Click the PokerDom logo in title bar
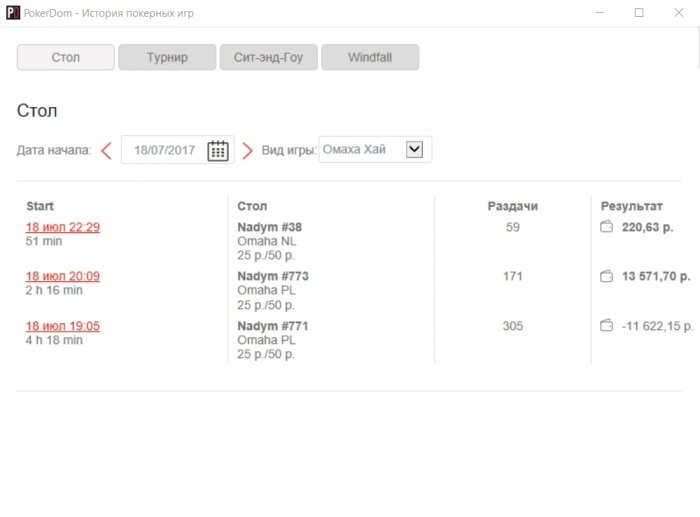The width and height of the screenshot is (700, 517). [x=13, y=13]
